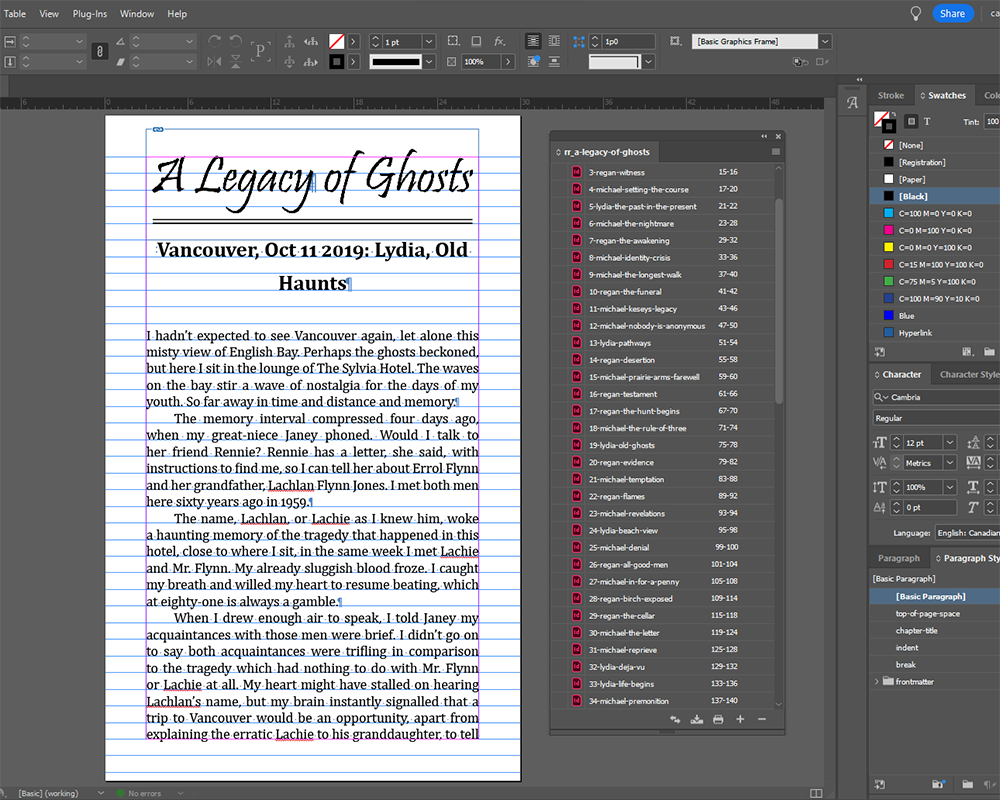
Task: Click the 100% opacity field
Action: coord(481,62)
